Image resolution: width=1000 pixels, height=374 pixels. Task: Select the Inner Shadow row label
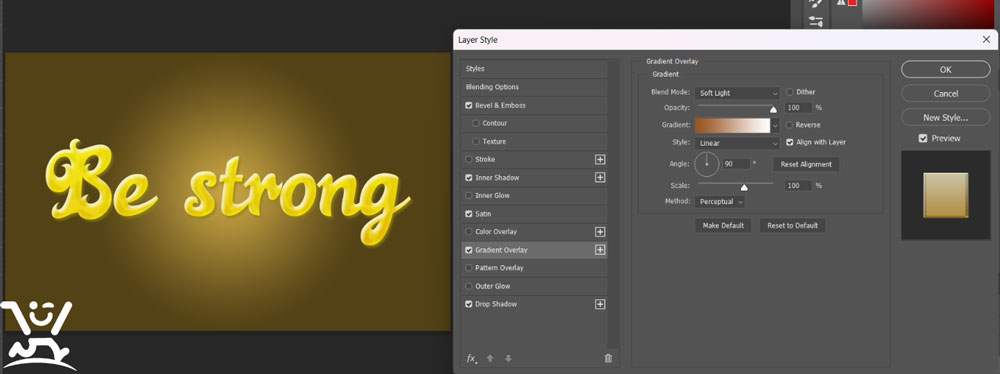pyautogui.click(x=497, y=177)
